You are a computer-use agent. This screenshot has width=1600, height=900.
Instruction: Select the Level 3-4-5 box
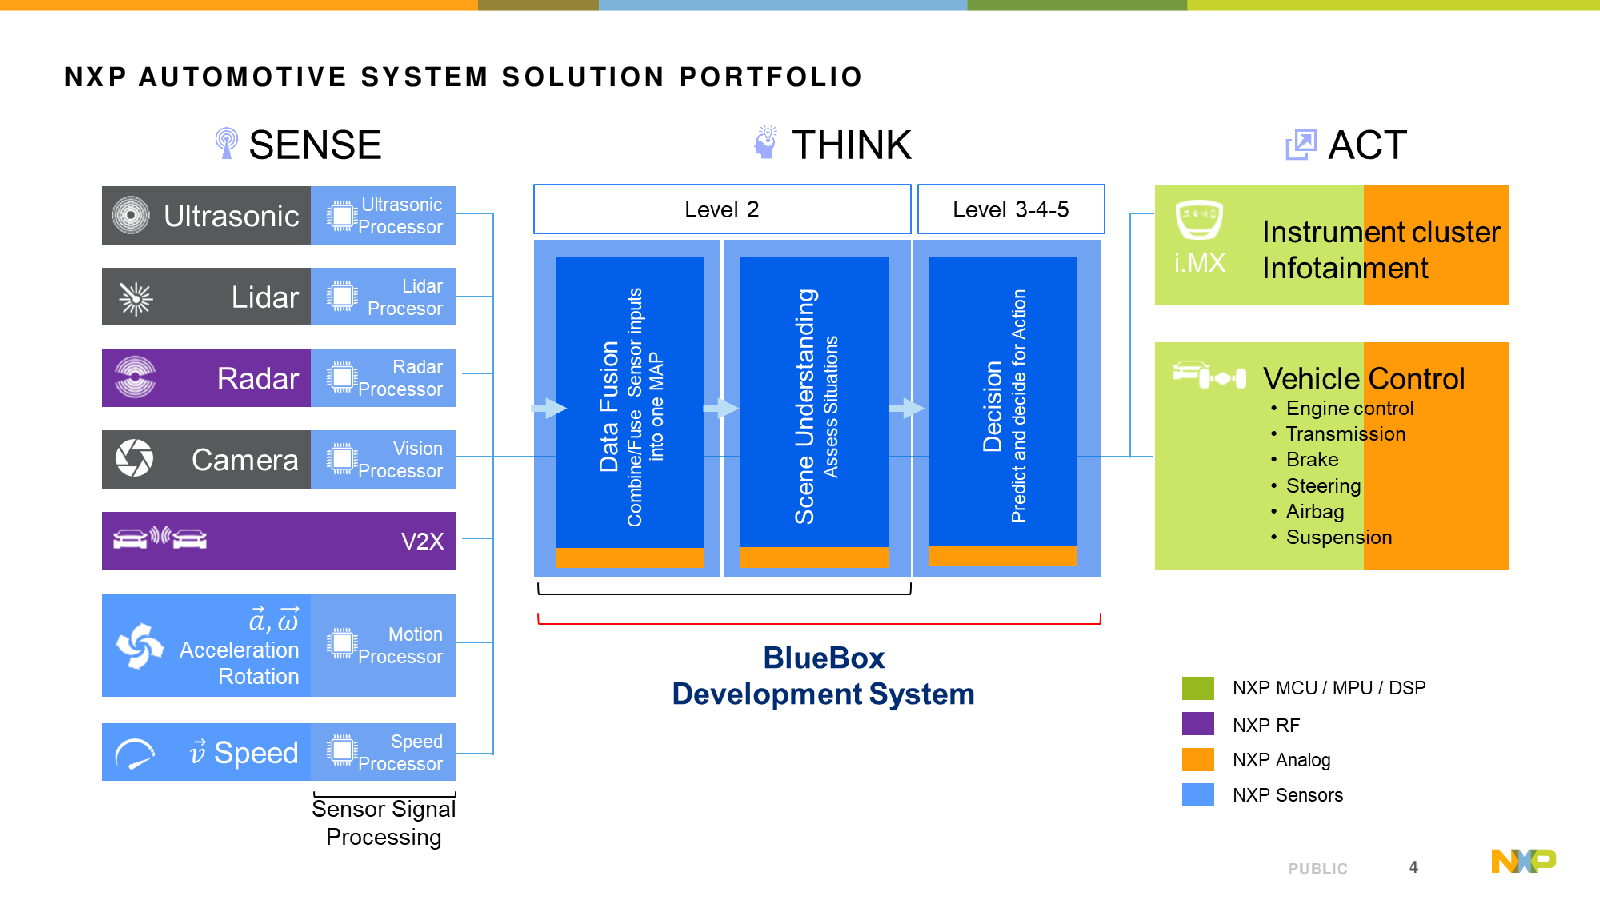point(1011,209)
